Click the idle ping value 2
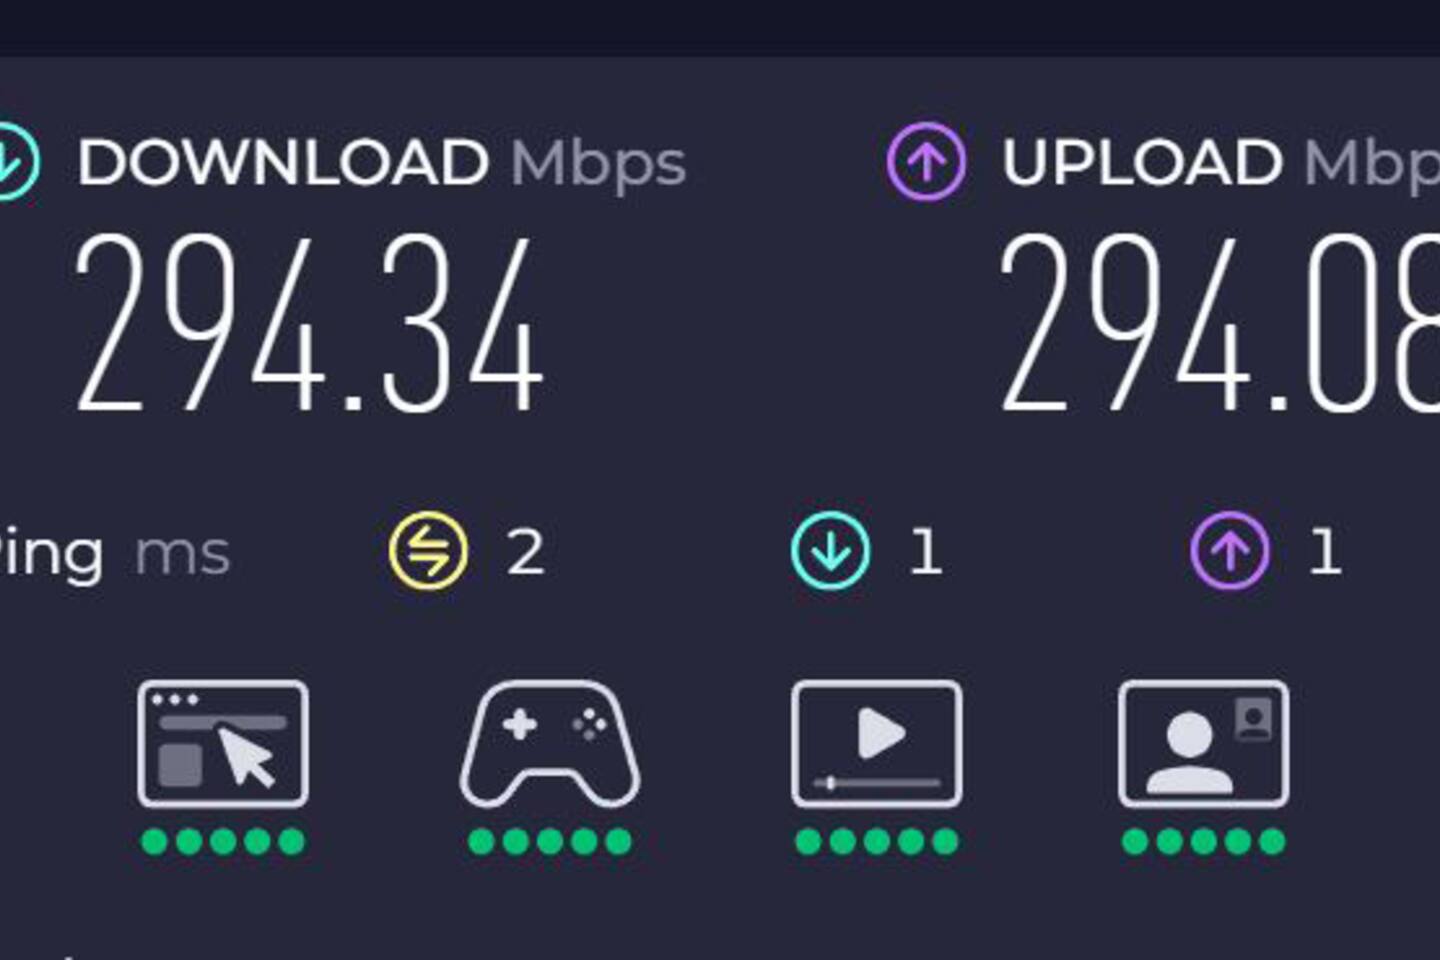 click(526, 552)
